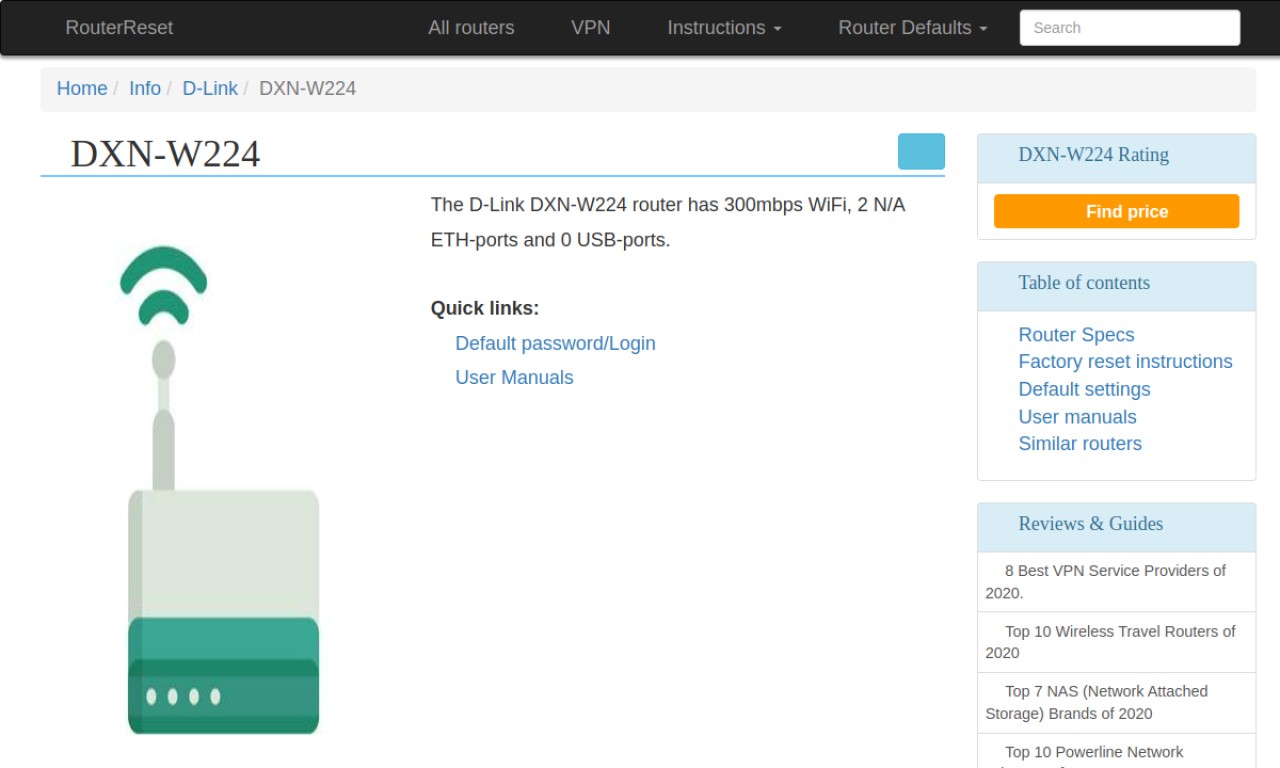
Task: Open the RouterReset home brand link
Action: [x=119, y=28]
